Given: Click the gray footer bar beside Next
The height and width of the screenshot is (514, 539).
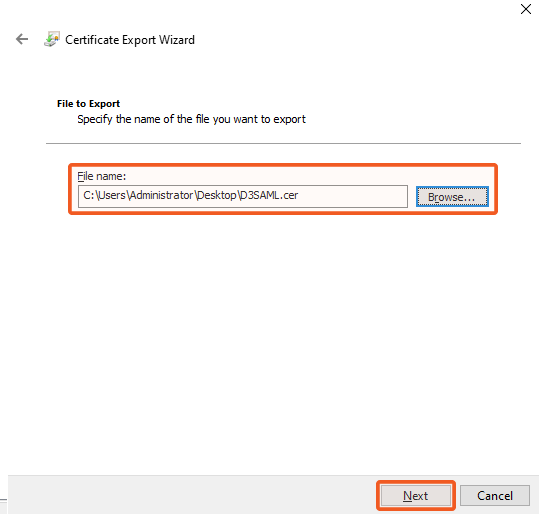Looking at the screenshot, I should (192, 494).
